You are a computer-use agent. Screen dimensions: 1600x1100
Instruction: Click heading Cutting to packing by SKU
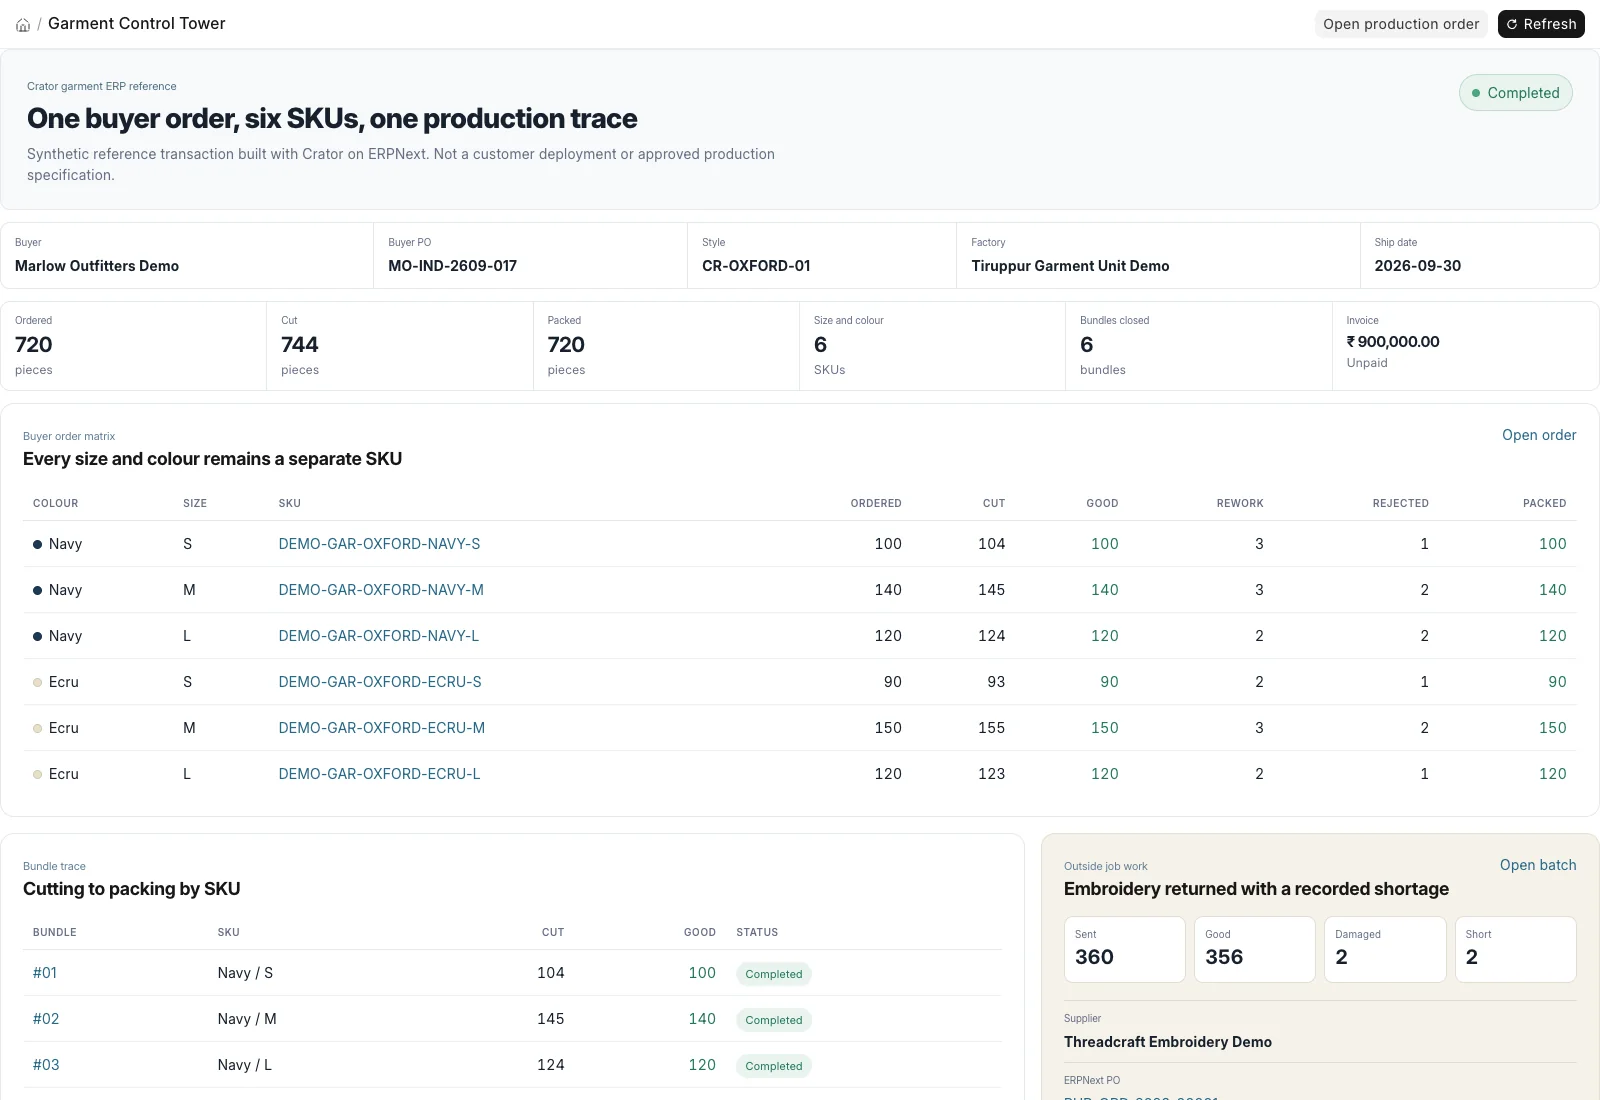pyautogui.click(x=132, y=889)
